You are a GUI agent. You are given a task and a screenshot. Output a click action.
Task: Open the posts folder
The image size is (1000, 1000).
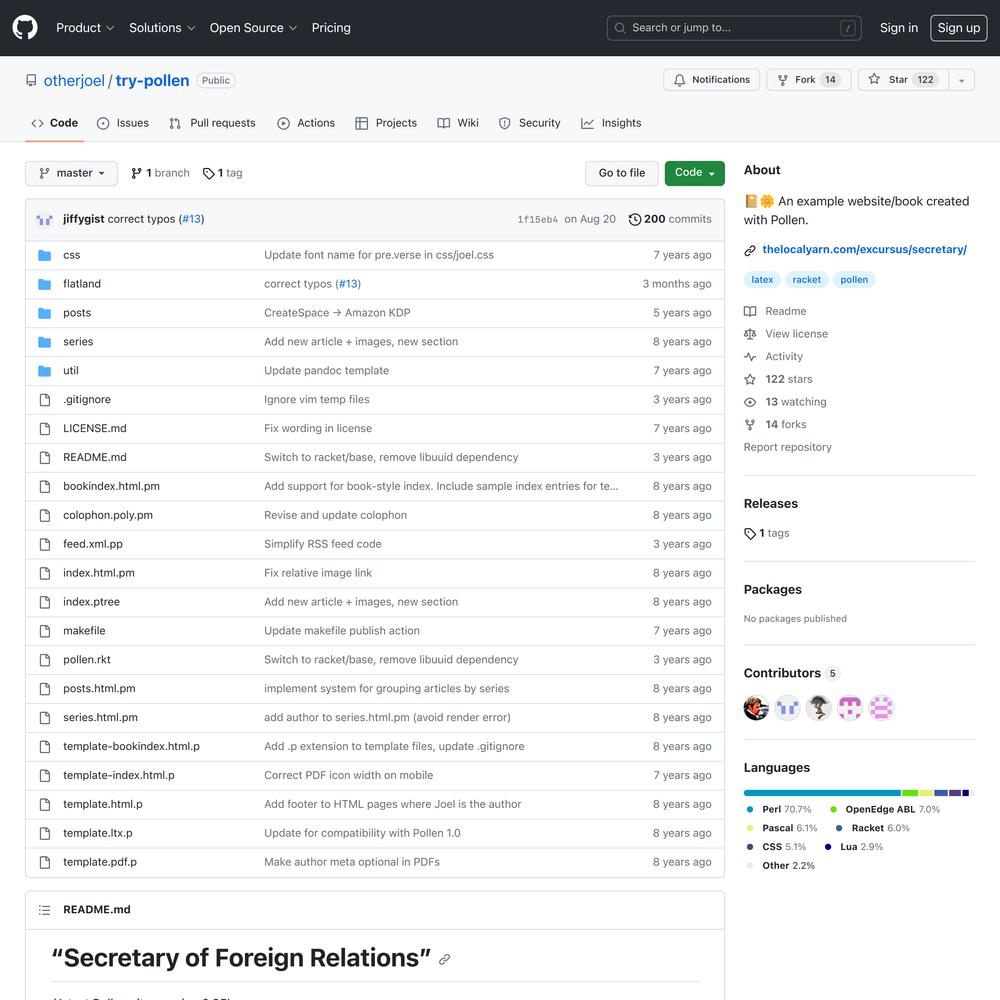[77, 313]
